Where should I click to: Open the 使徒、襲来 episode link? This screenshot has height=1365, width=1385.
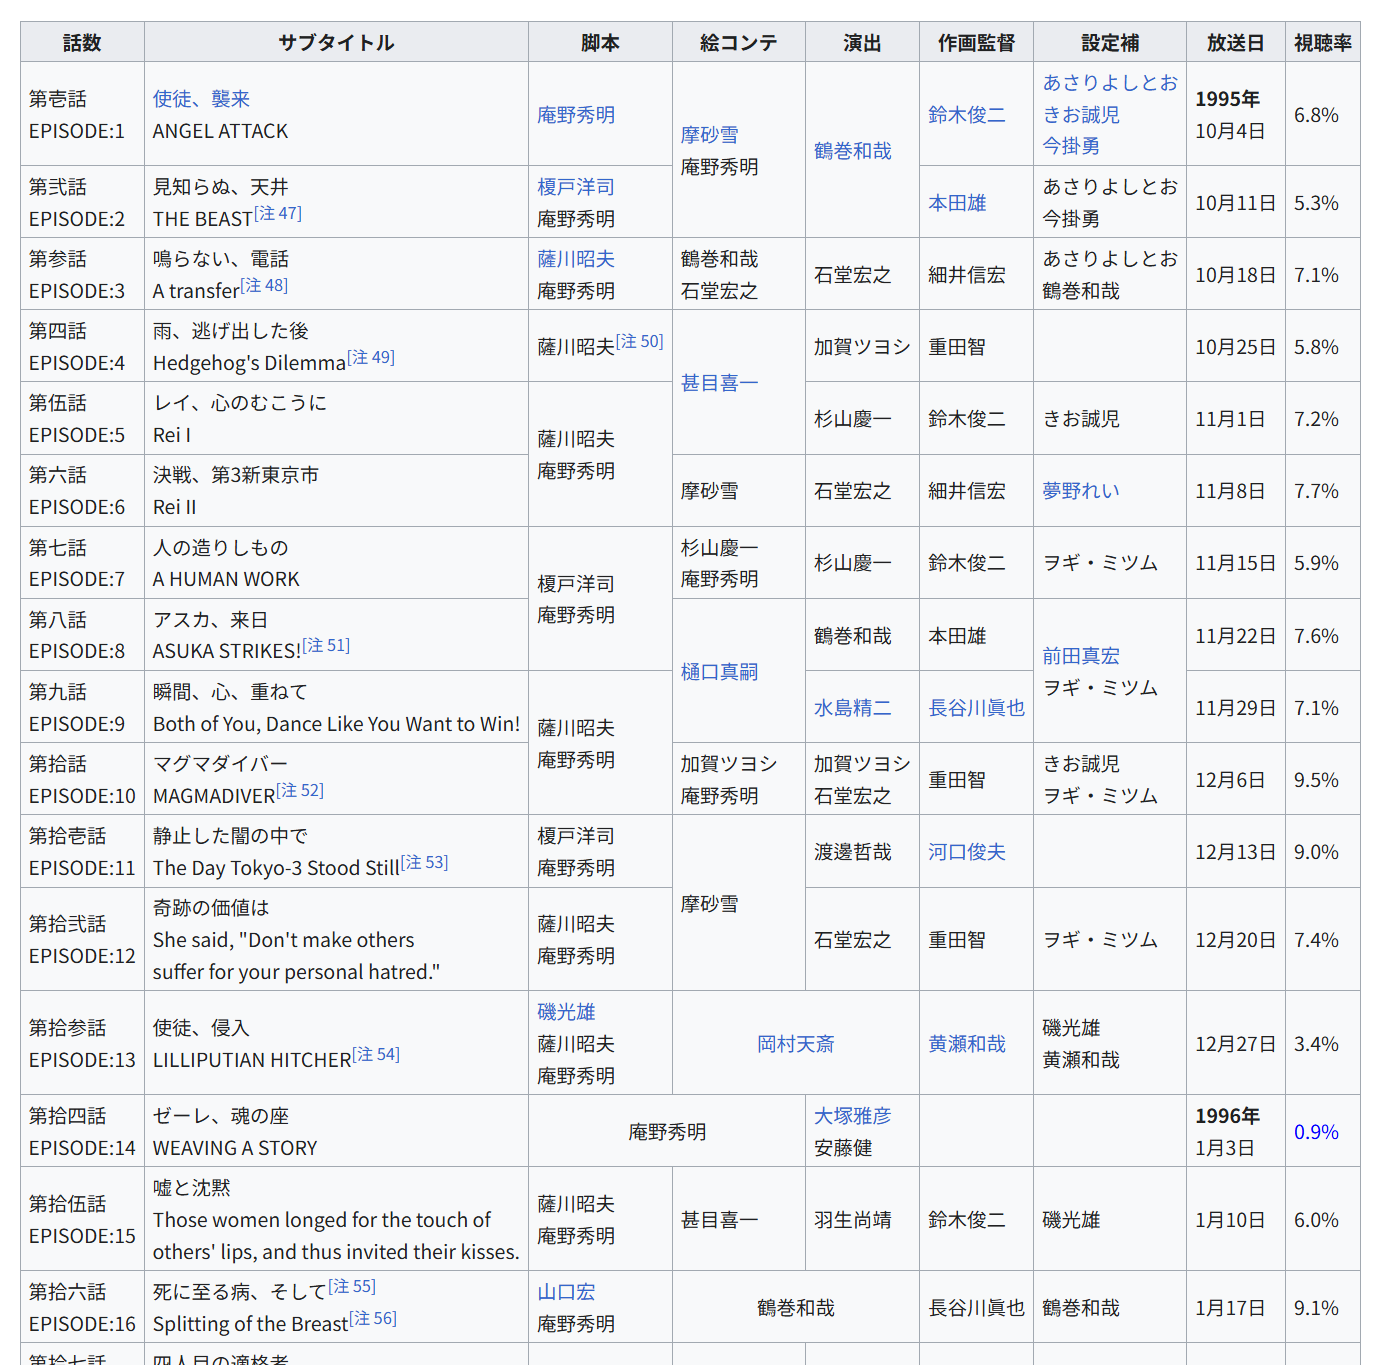[x=201, y=99]
